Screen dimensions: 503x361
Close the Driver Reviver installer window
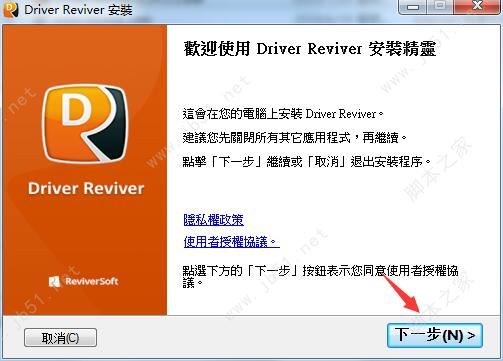point(477,7)
